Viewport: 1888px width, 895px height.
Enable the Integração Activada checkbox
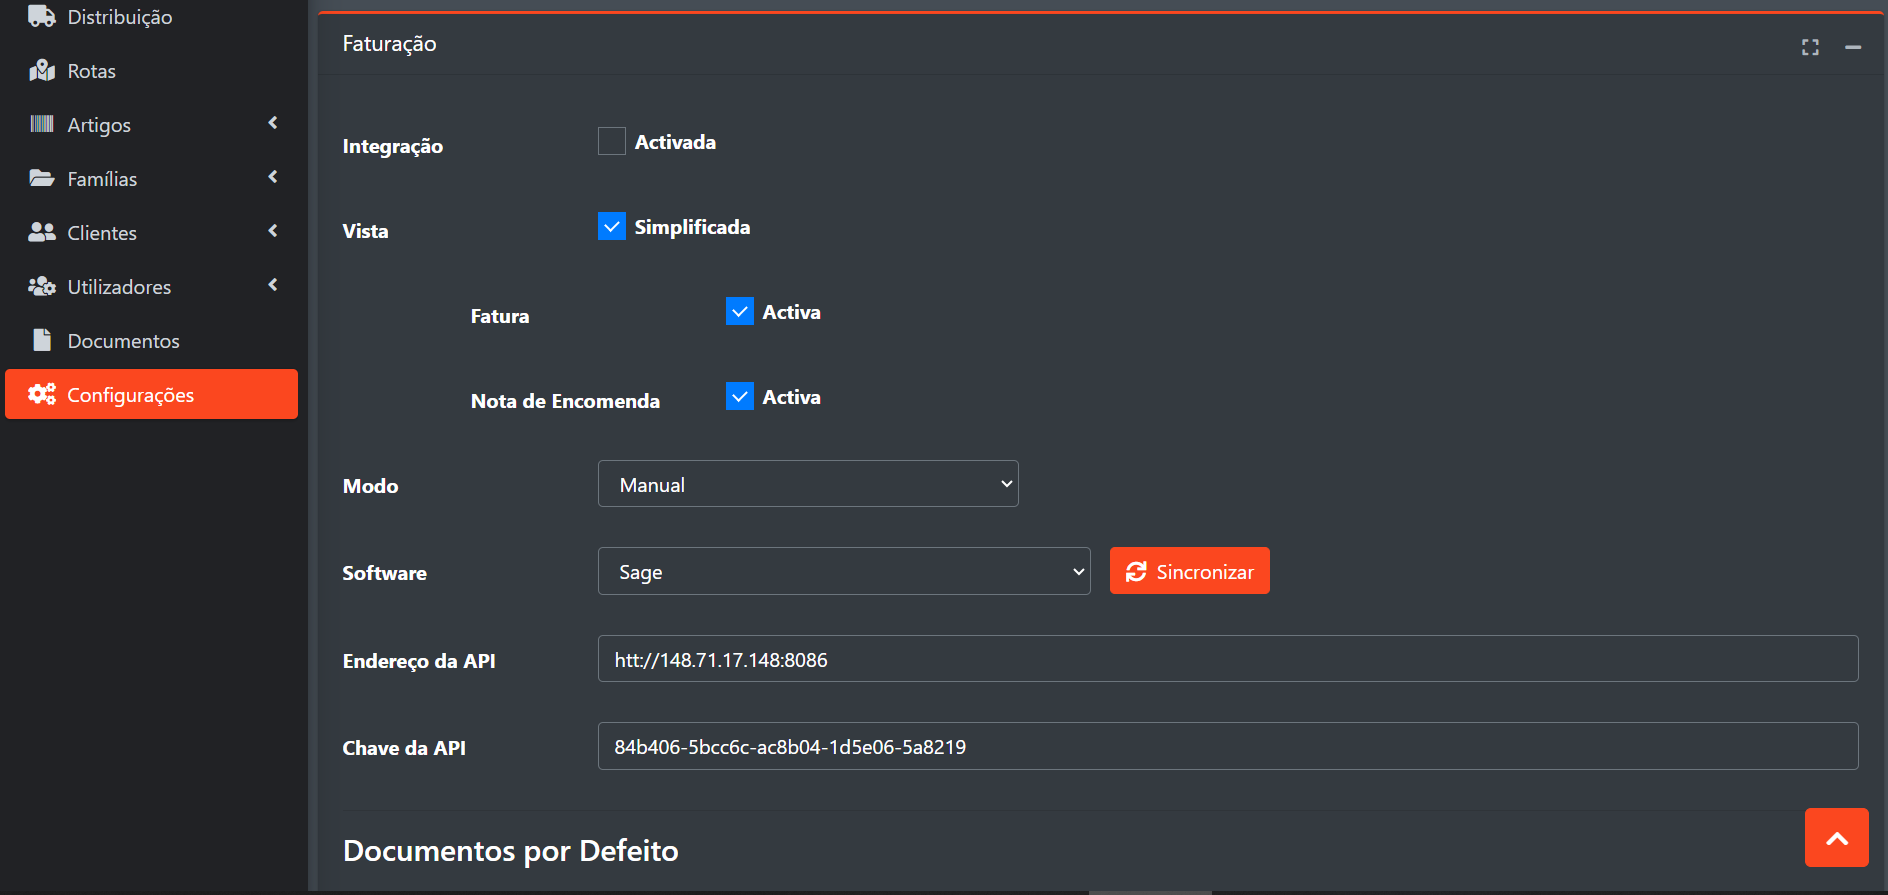[612, 142]
